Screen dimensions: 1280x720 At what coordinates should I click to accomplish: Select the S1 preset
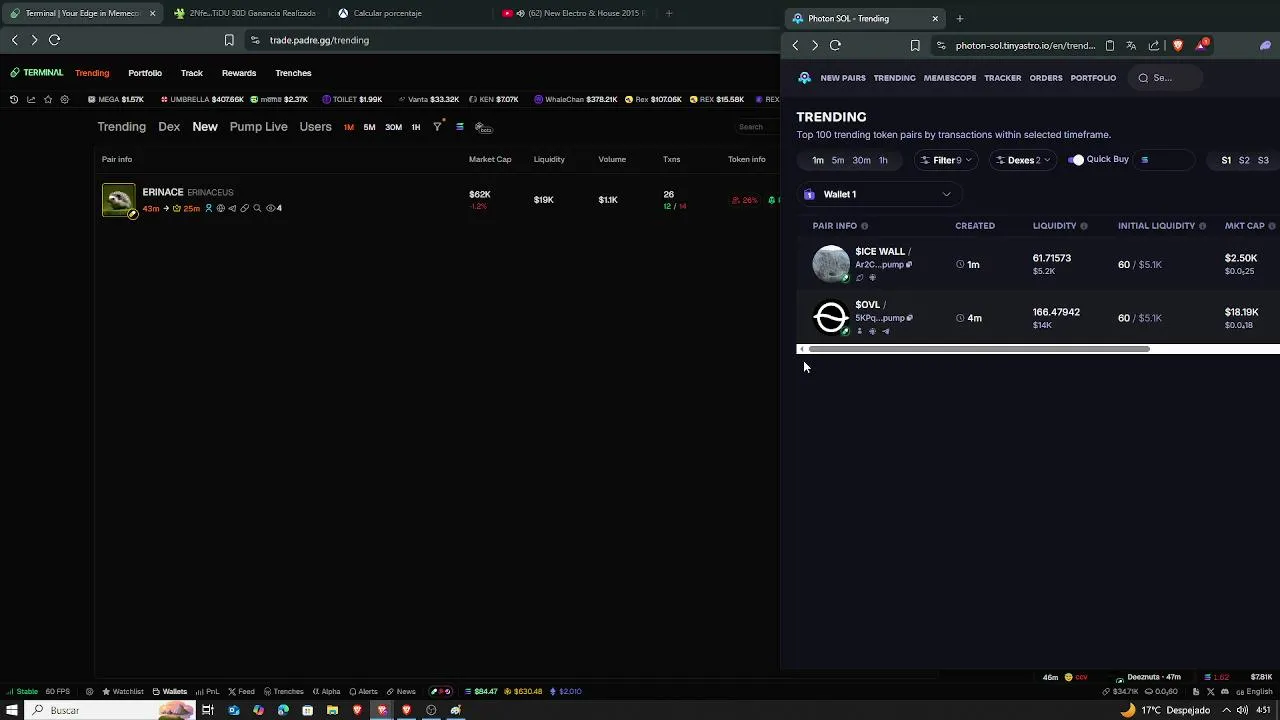pos(1226,160)
